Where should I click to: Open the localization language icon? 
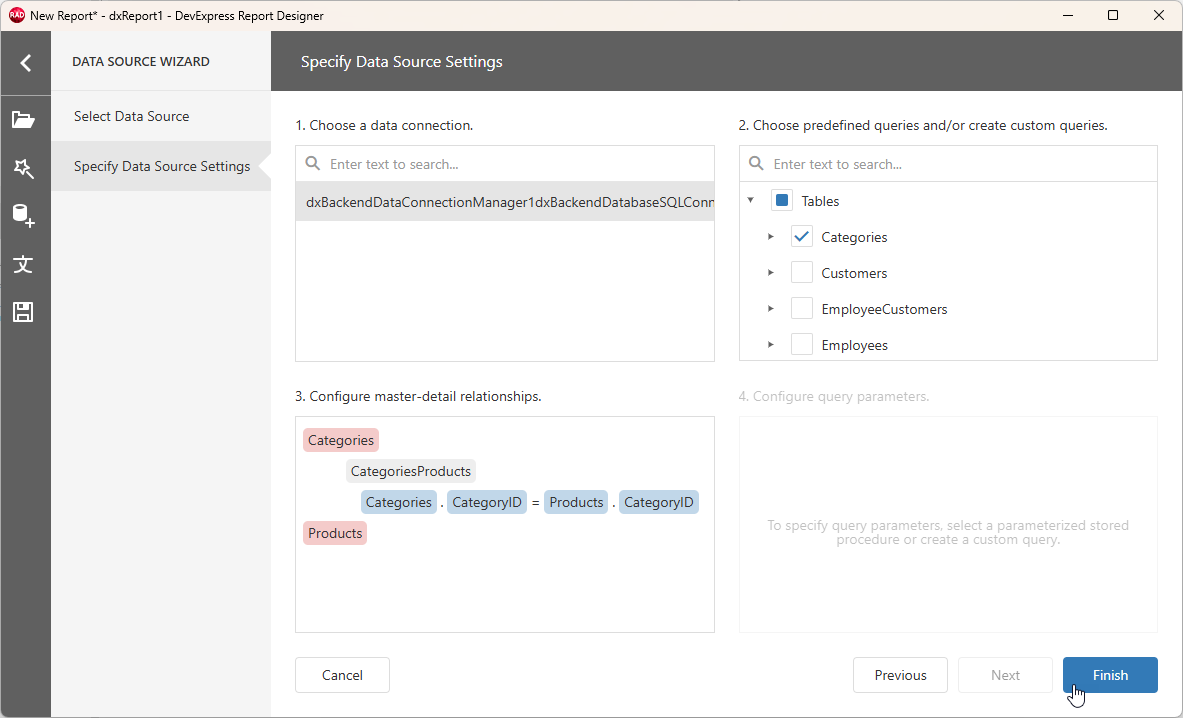[23, 264]
